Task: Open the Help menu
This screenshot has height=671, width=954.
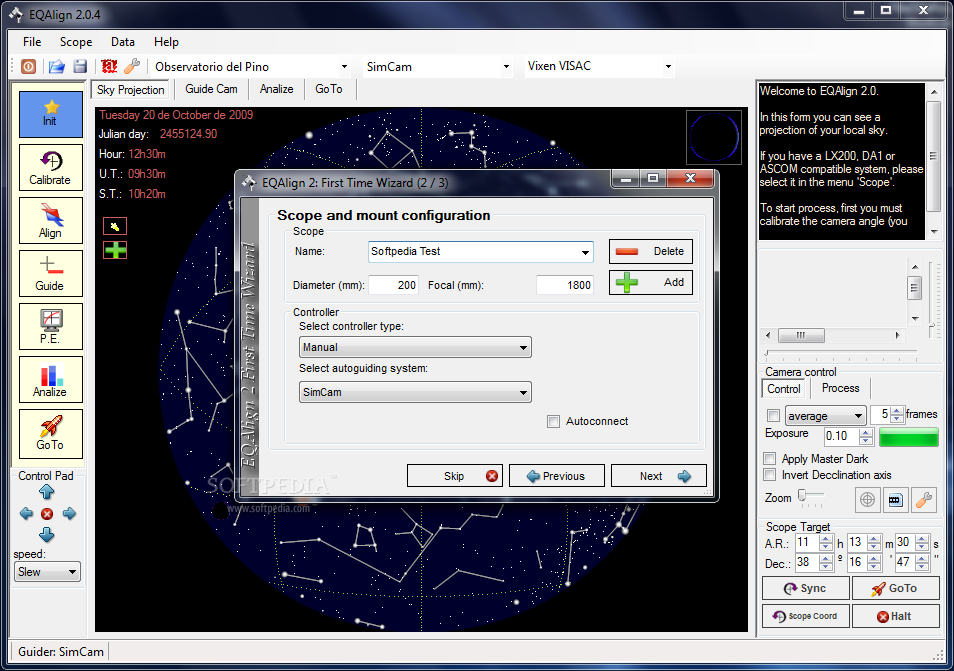Action: (x=166, y=42)
